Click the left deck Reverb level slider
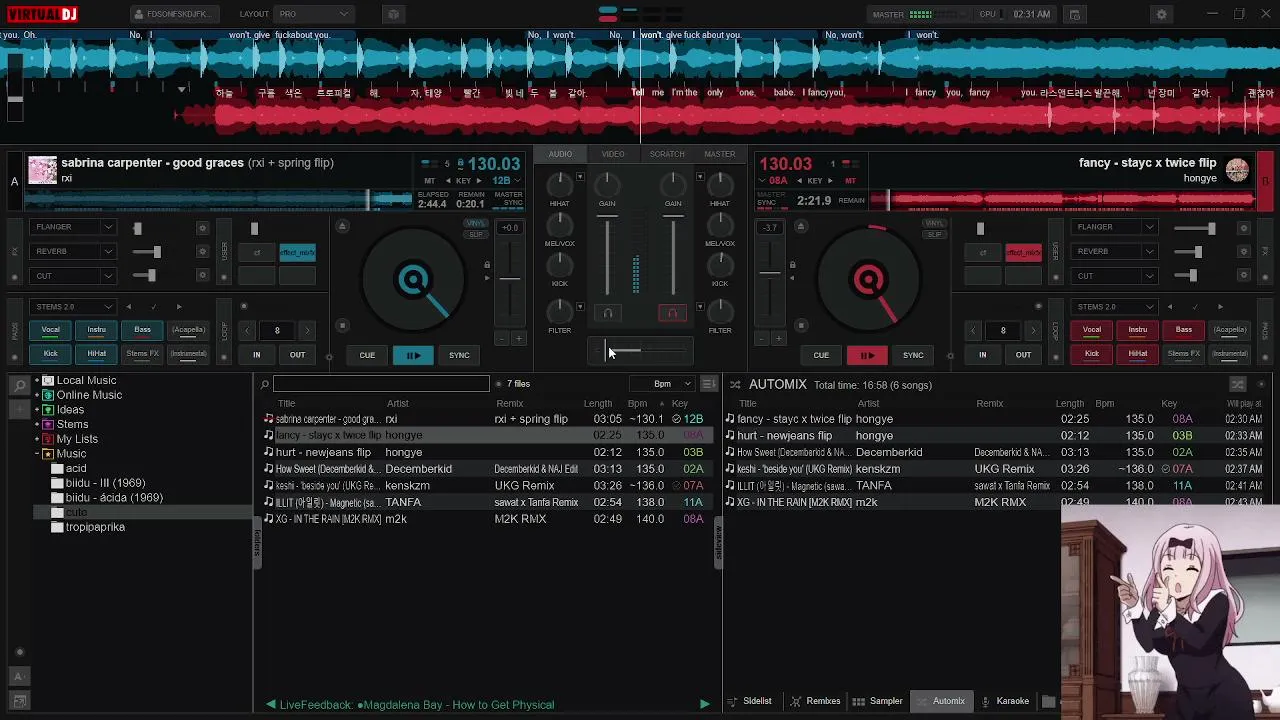Image resolution: width=1280 pixels, height=720 pixels. (x=146, y=251)
